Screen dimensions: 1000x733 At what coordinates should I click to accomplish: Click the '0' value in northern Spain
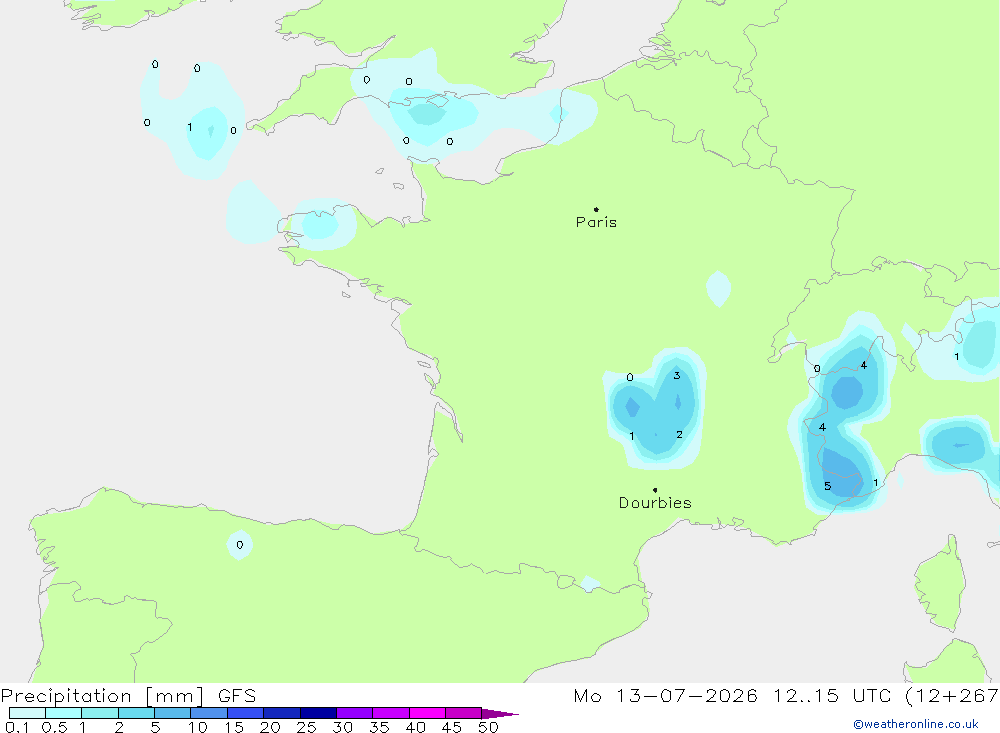point(239,545)
